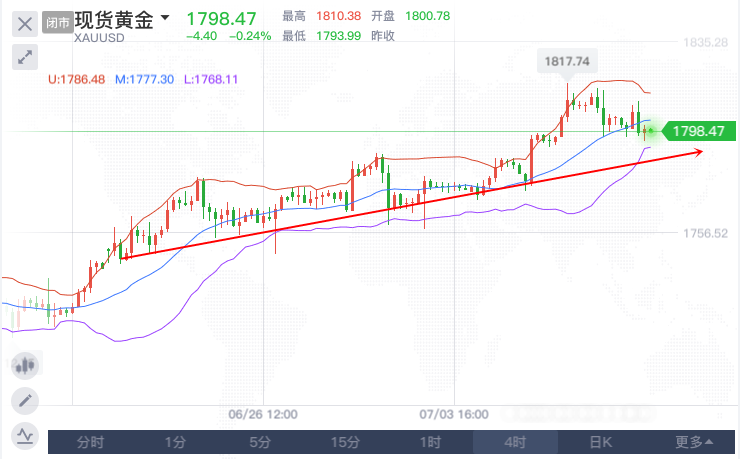Image resolution: width=740 pixels, height=459 pixels.
Task: Select the pencil drawing tool
Action: 25,401
